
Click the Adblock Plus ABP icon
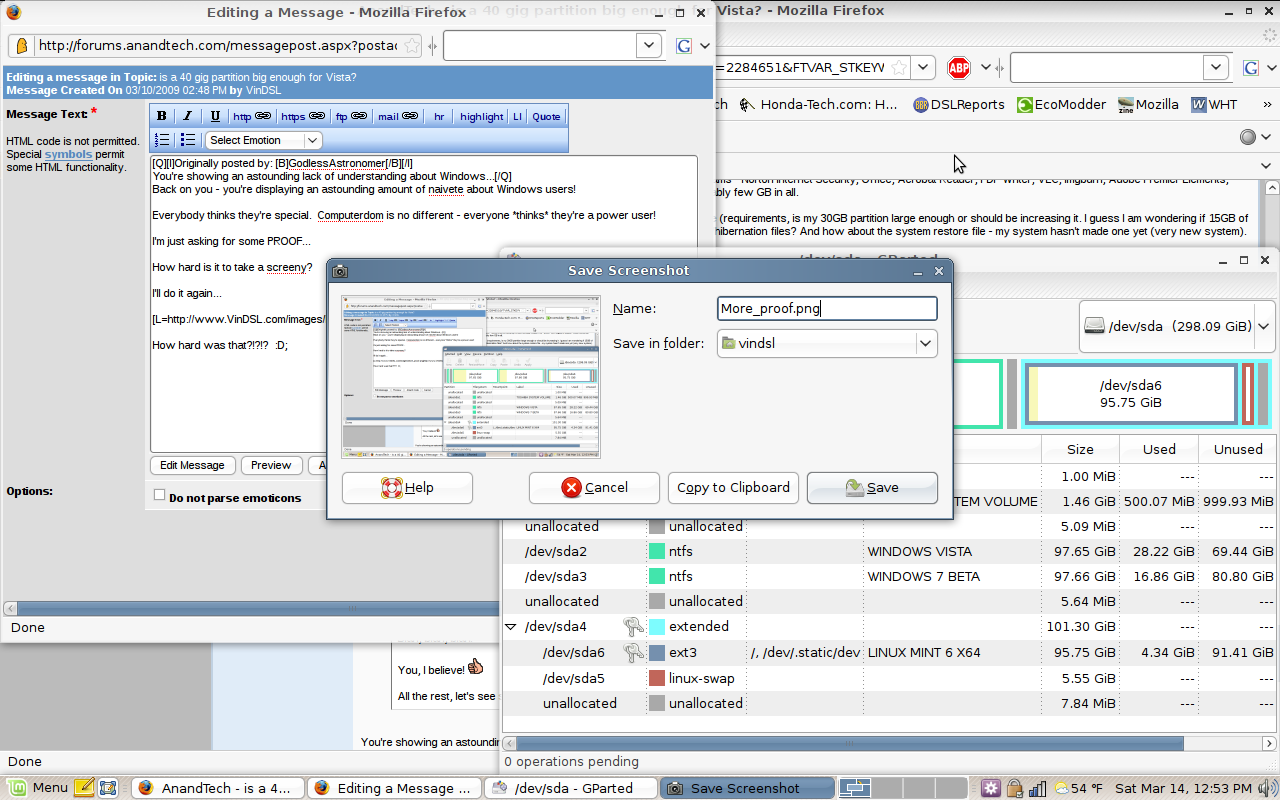click(959, 68)
